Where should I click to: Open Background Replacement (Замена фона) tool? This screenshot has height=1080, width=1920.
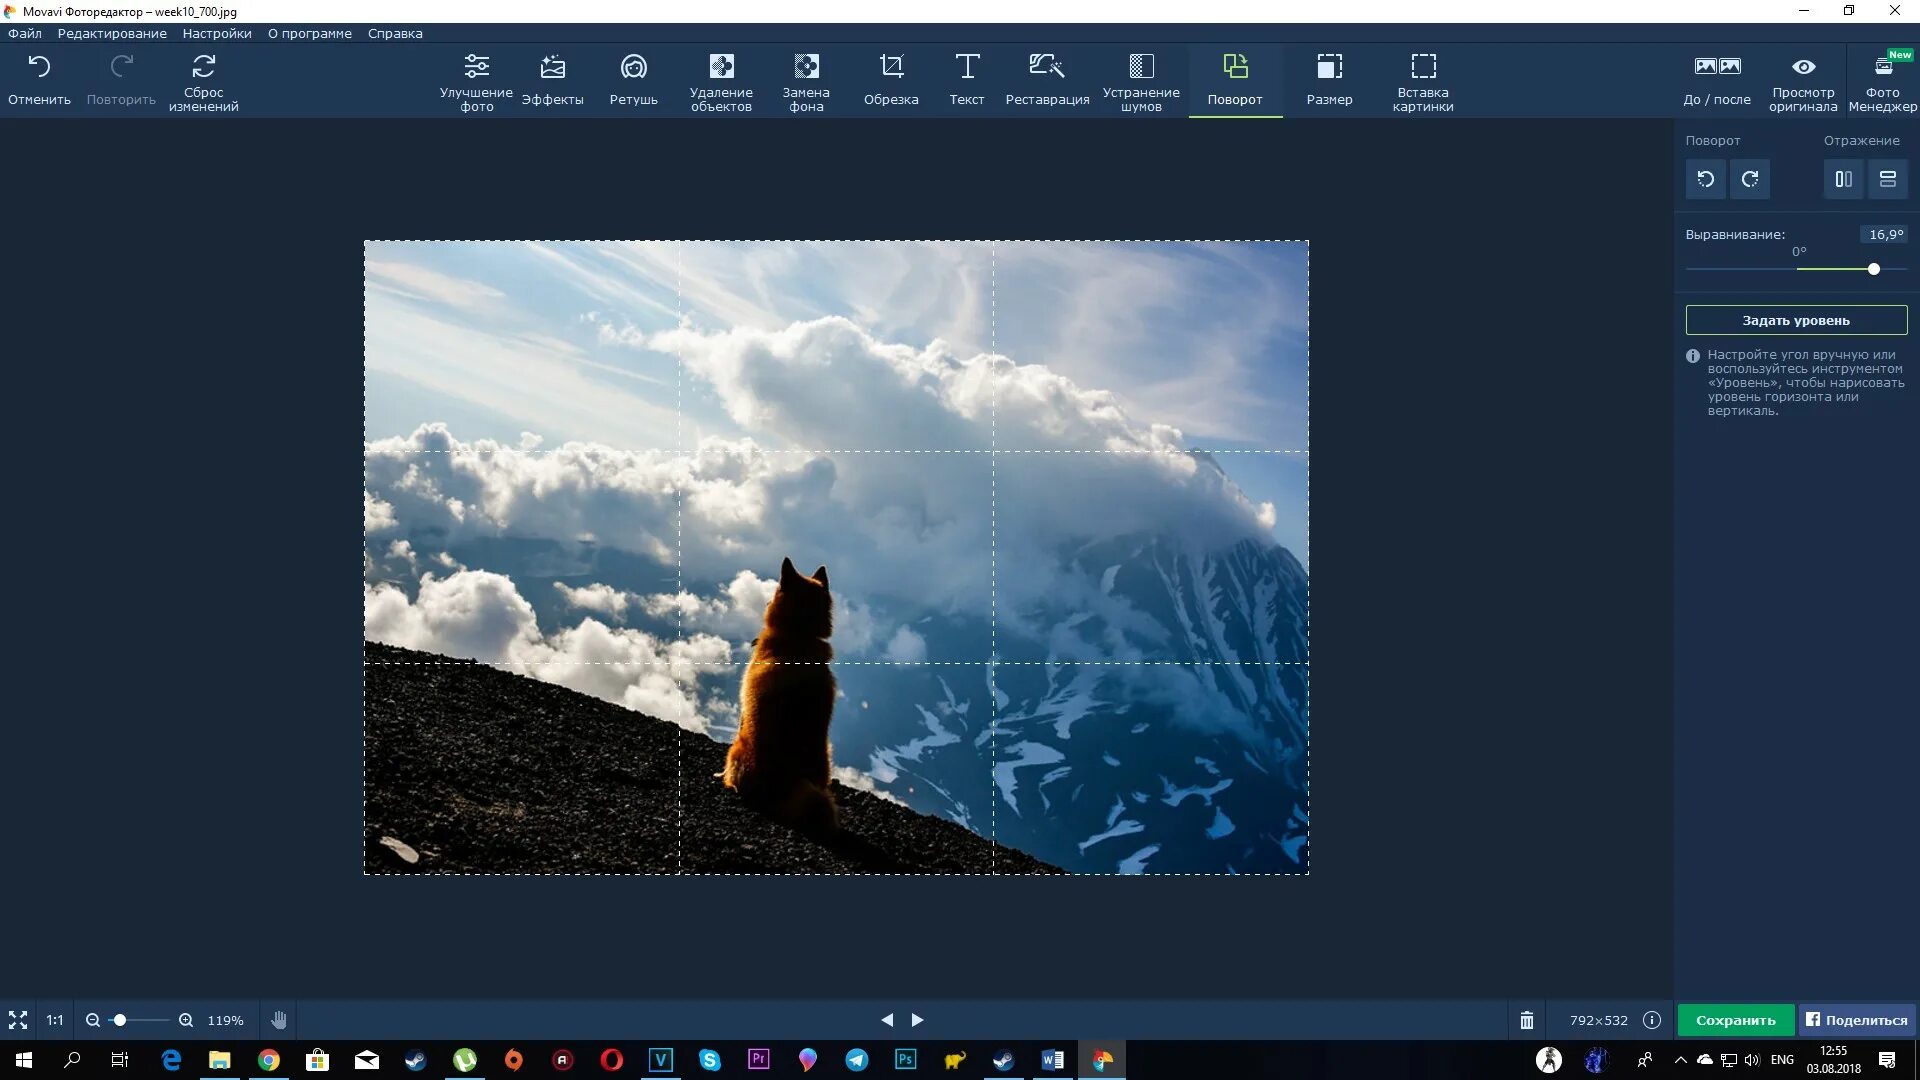pyautogui.click(x=806, y=81)
